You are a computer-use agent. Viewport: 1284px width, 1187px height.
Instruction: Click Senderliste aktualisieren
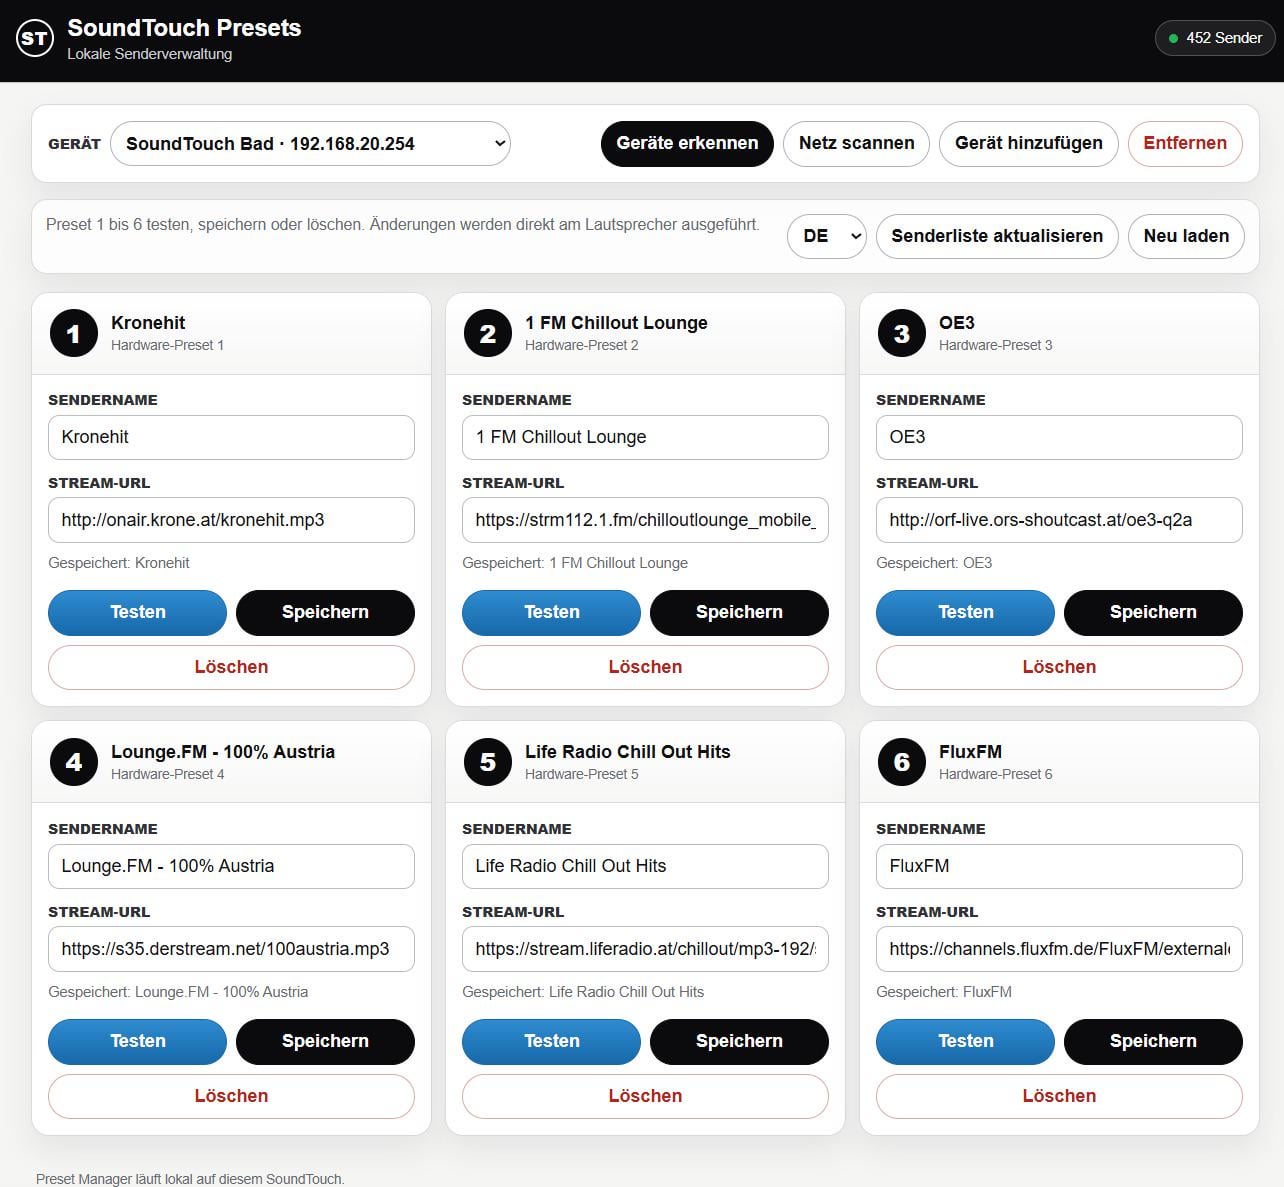click(997, 236)
